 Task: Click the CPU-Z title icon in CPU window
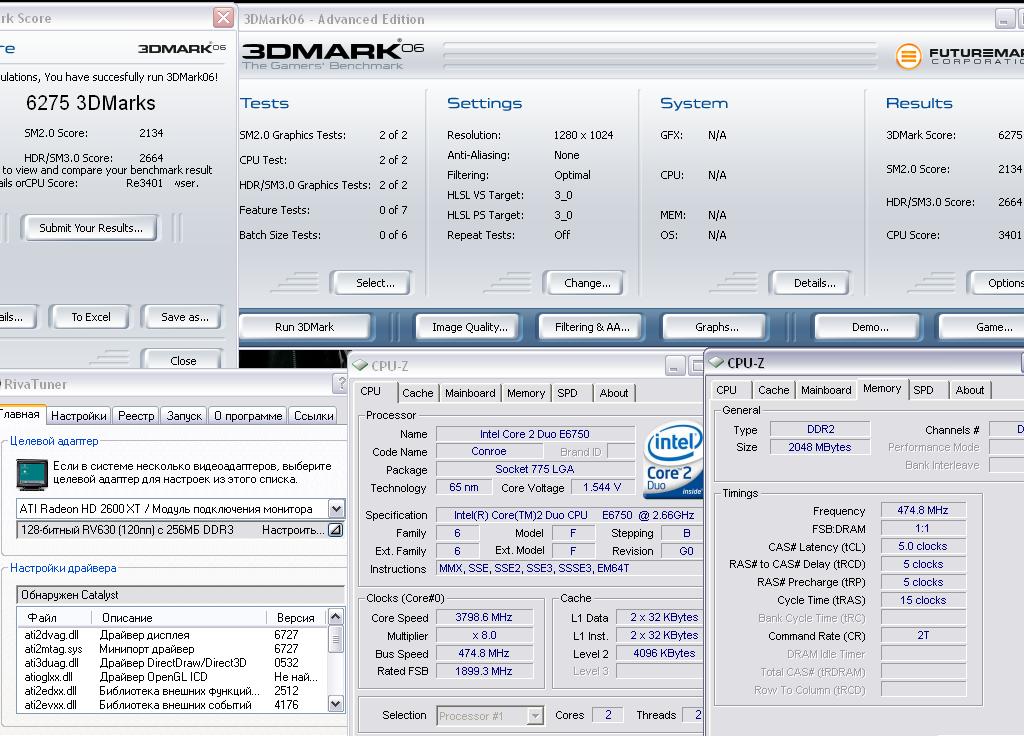point(360,366)
